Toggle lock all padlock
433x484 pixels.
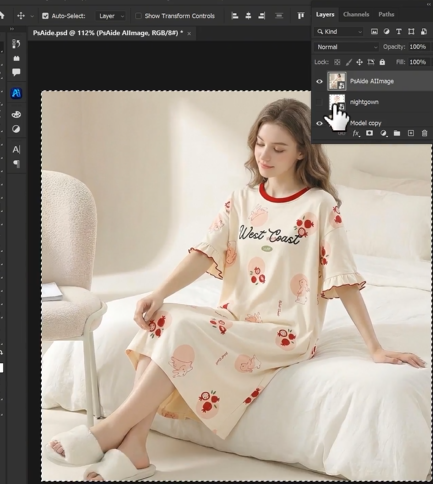[382, 62]
